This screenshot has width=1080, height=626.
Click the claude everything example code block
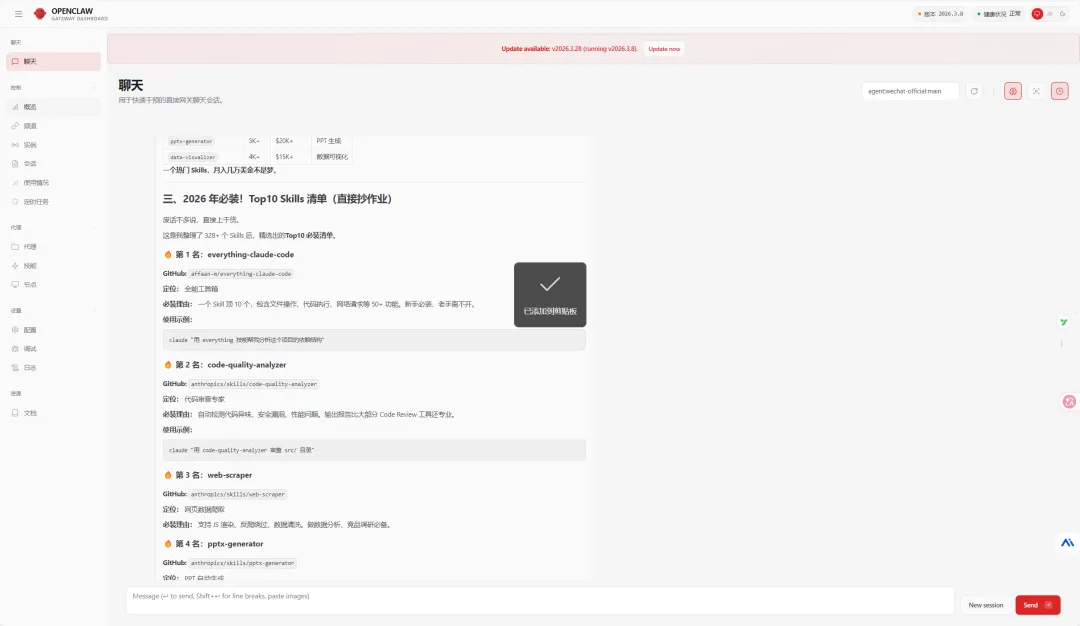pyautogui.click(x=374, y=340)
